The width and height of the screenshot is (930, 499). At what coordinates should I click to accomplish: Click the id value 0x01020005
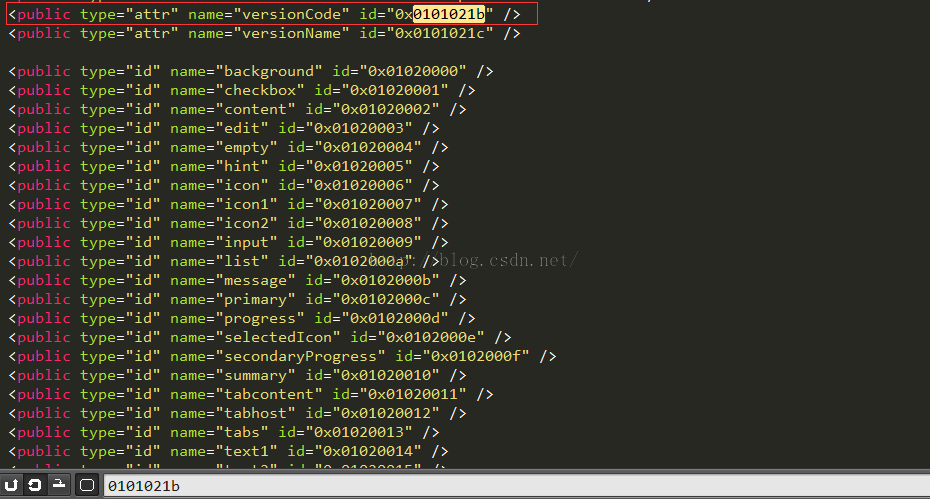(x=359, y=166)
